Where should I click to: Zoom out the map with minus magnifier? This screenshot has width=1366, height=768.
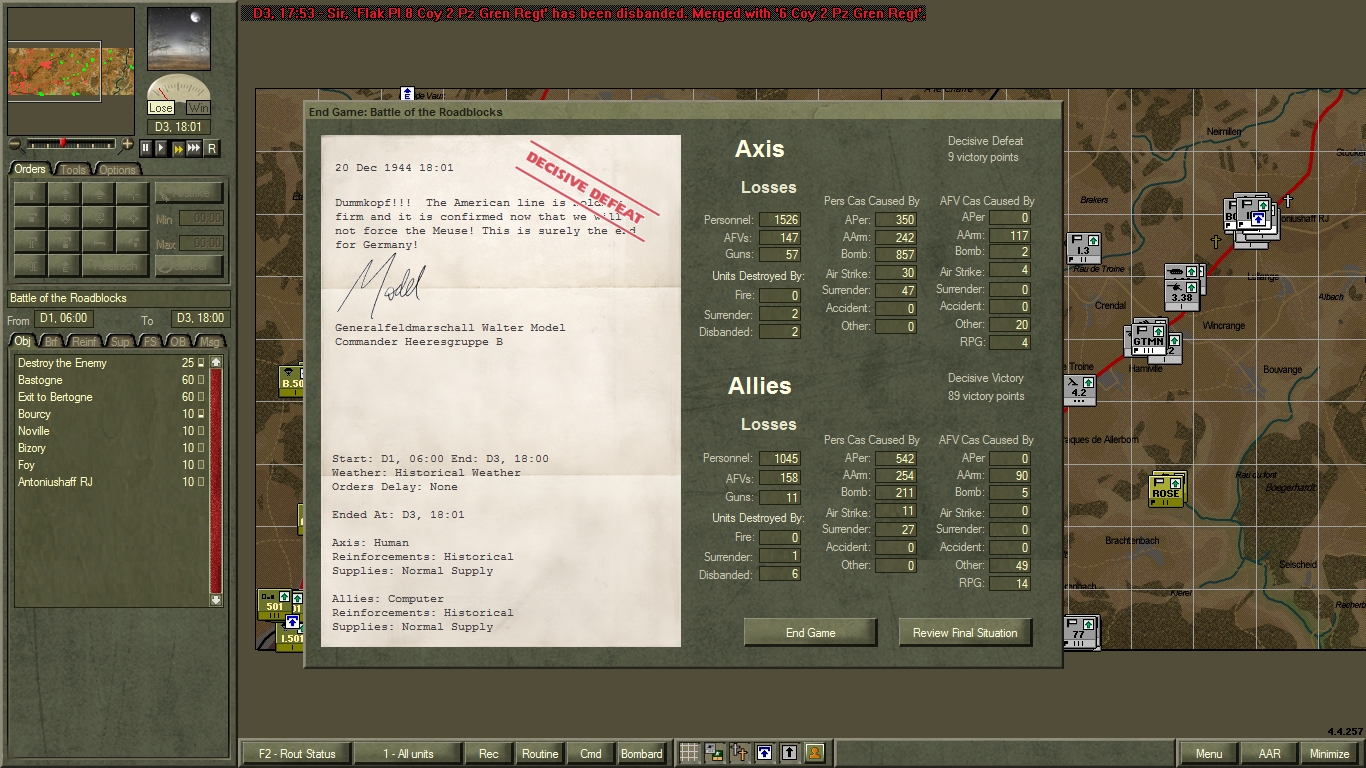(15, 145)
